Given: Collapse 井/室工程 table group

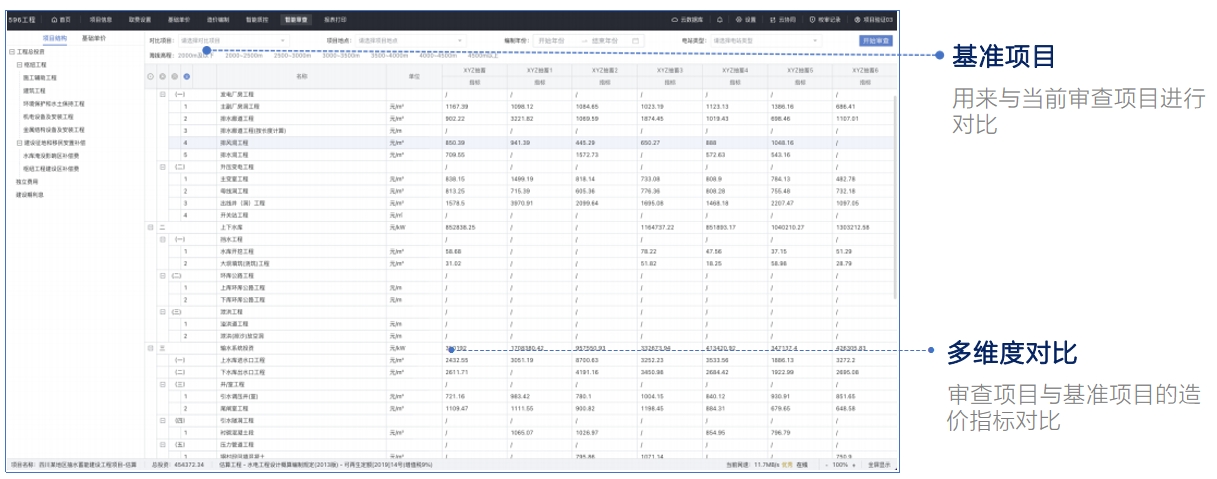Looking at the screenshot, I should pos(163,384).
